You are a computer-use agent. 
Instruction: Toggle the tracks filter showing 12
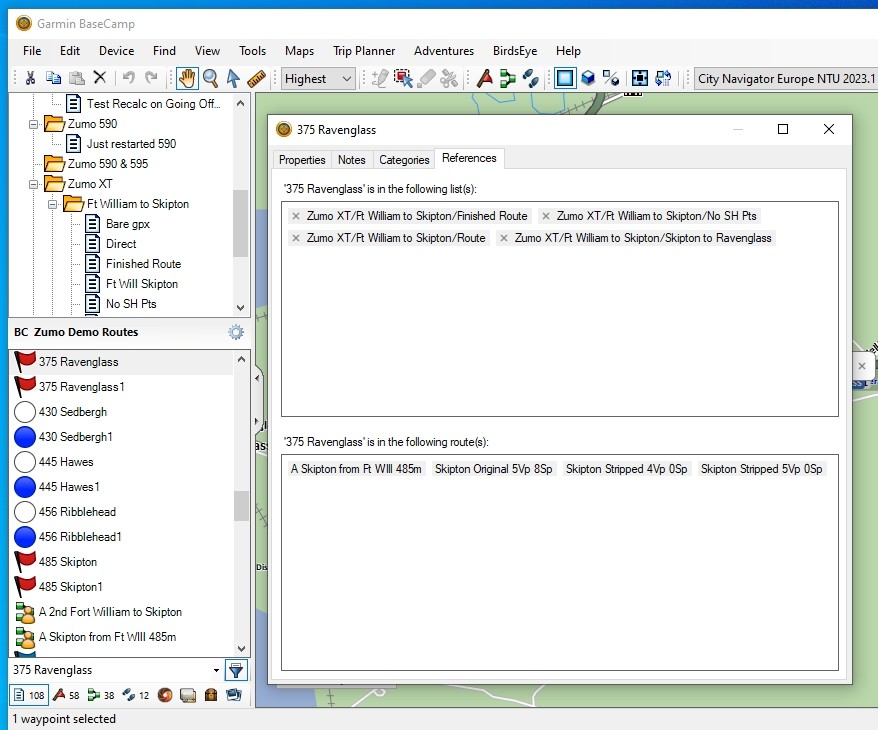click(x=136, y=695)
